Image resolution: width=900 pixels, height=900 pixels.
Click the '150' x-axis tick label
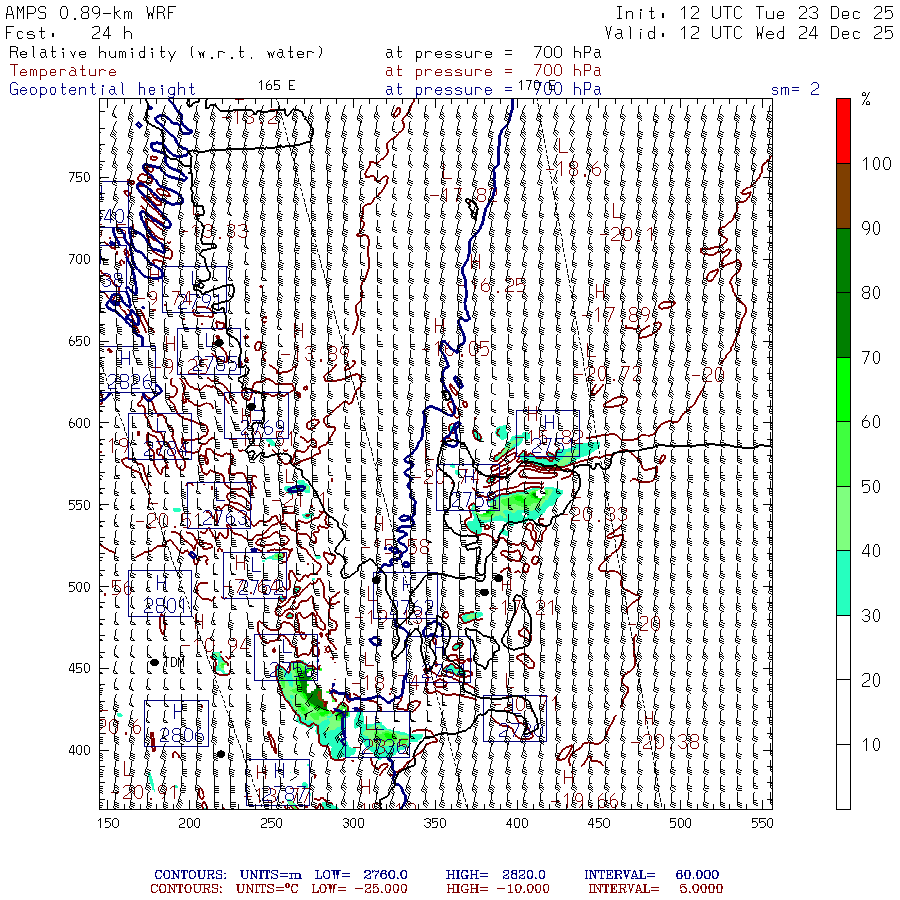click(108, 823)
